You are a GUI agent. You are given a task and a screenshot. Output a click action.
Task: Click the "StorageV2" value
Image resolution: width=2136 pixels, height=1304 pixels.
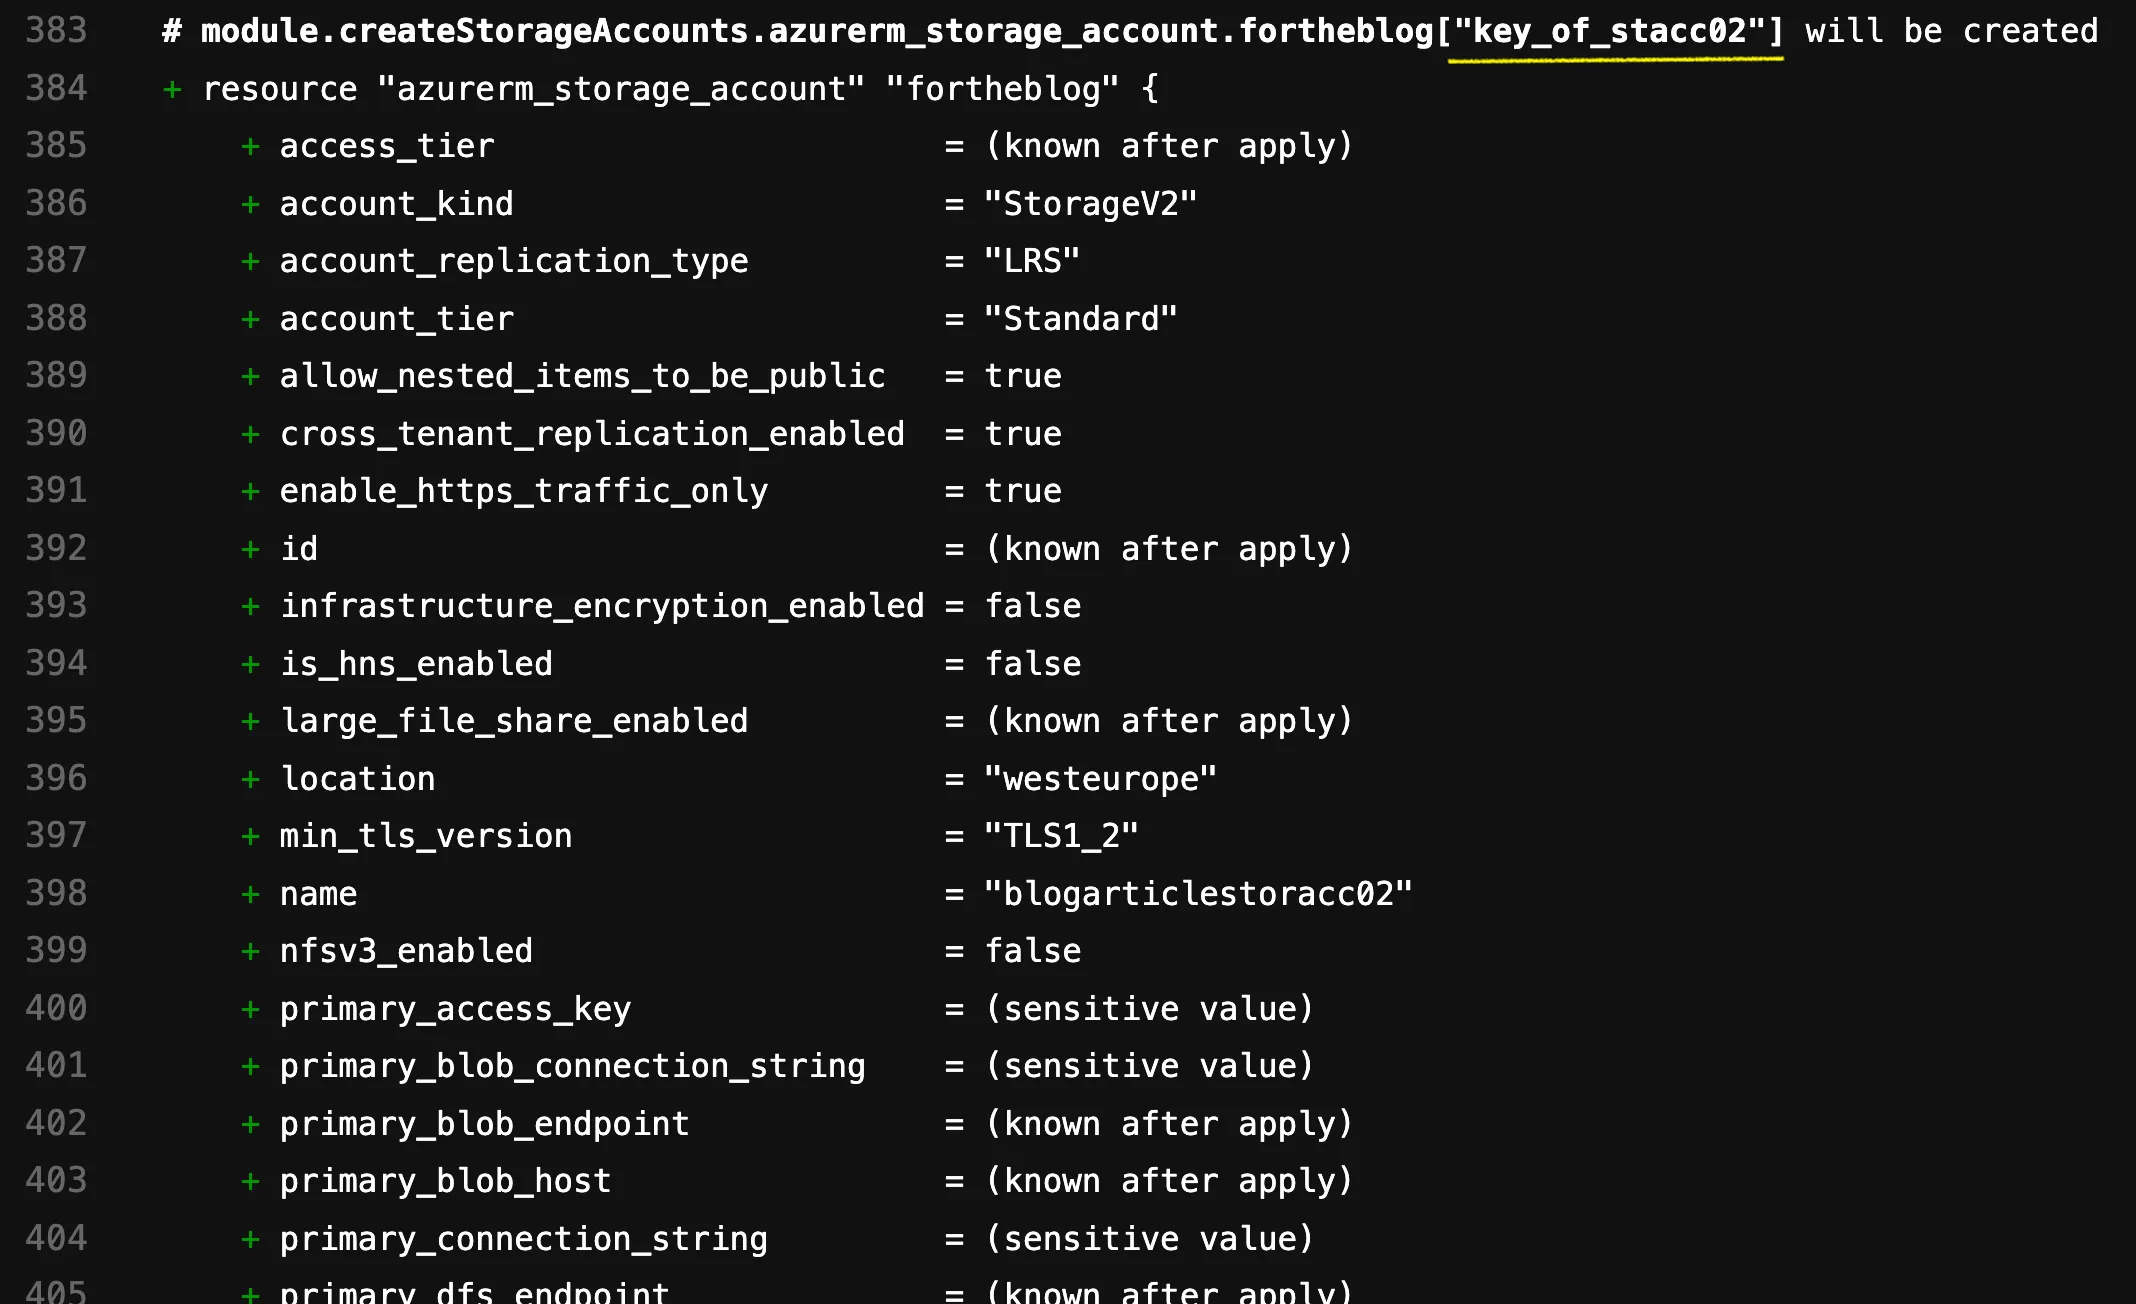(1090, 204)
